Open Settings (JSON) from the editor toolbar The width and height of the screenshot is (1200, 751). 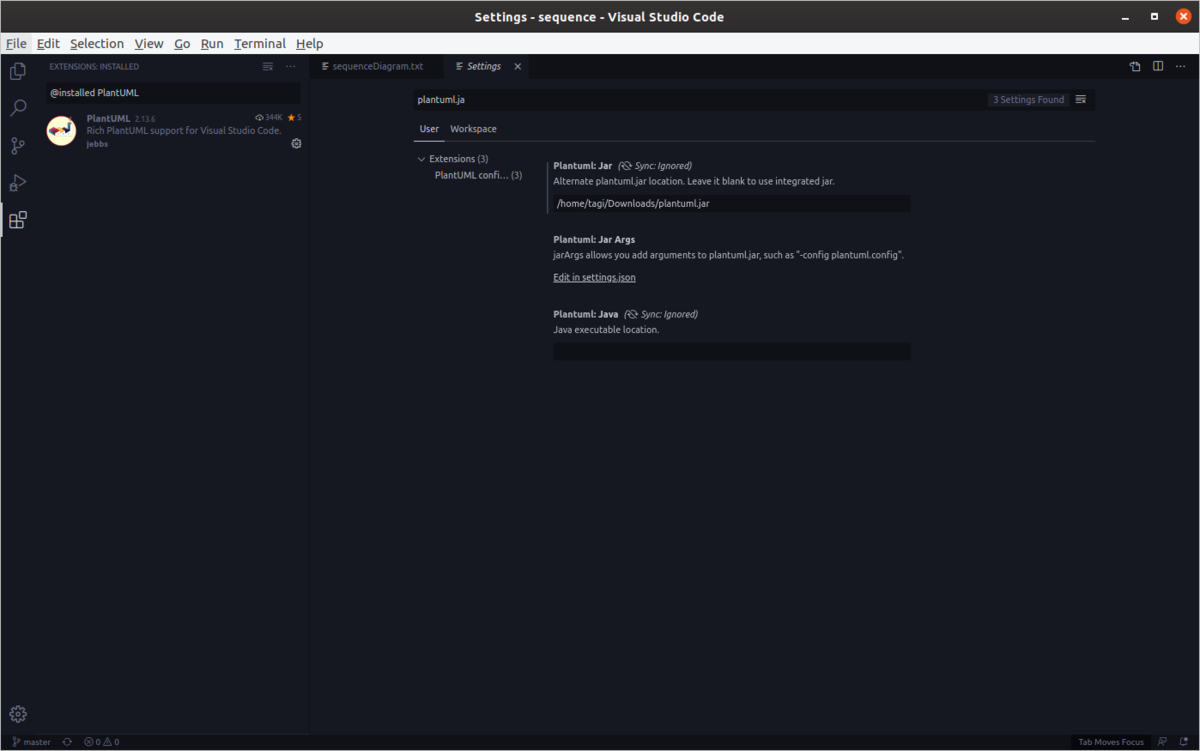click(1135, 67)
